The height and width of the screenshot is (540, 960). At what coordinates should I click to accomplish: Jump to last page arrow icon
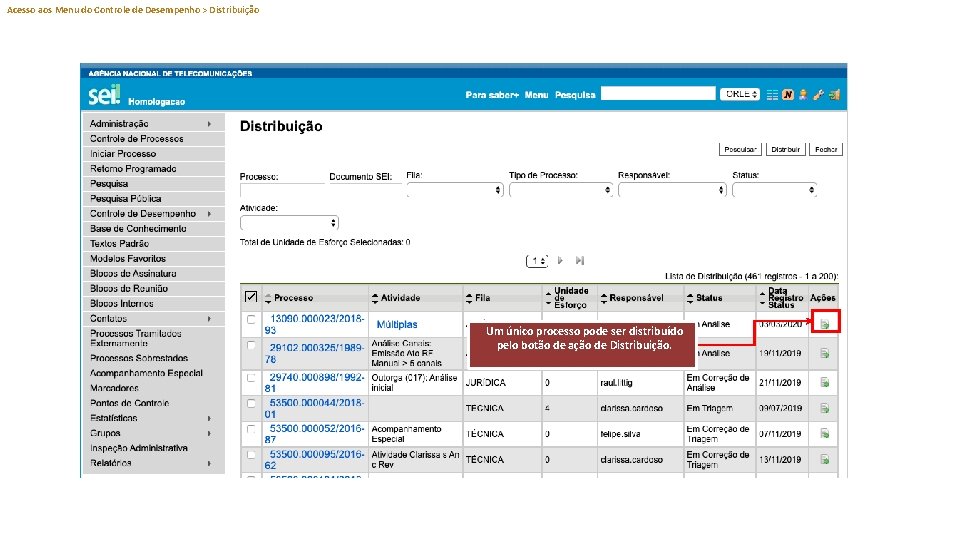580,261
